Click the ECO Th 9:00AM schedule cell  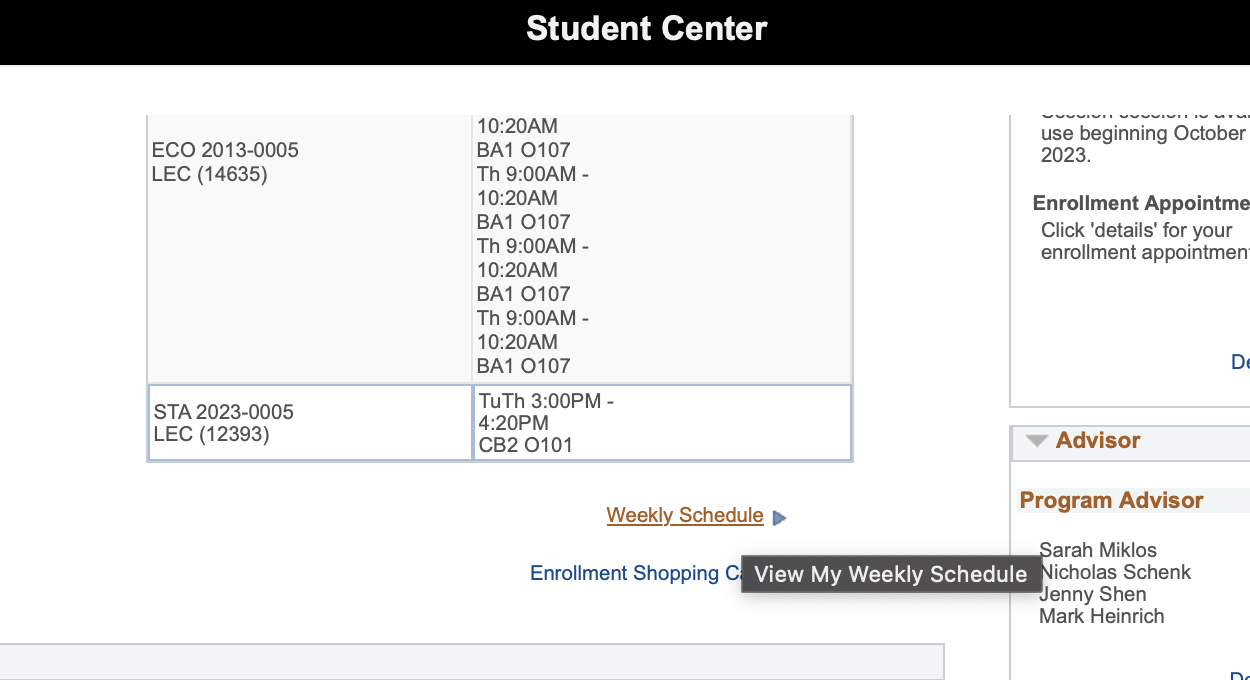click(533, 246)
